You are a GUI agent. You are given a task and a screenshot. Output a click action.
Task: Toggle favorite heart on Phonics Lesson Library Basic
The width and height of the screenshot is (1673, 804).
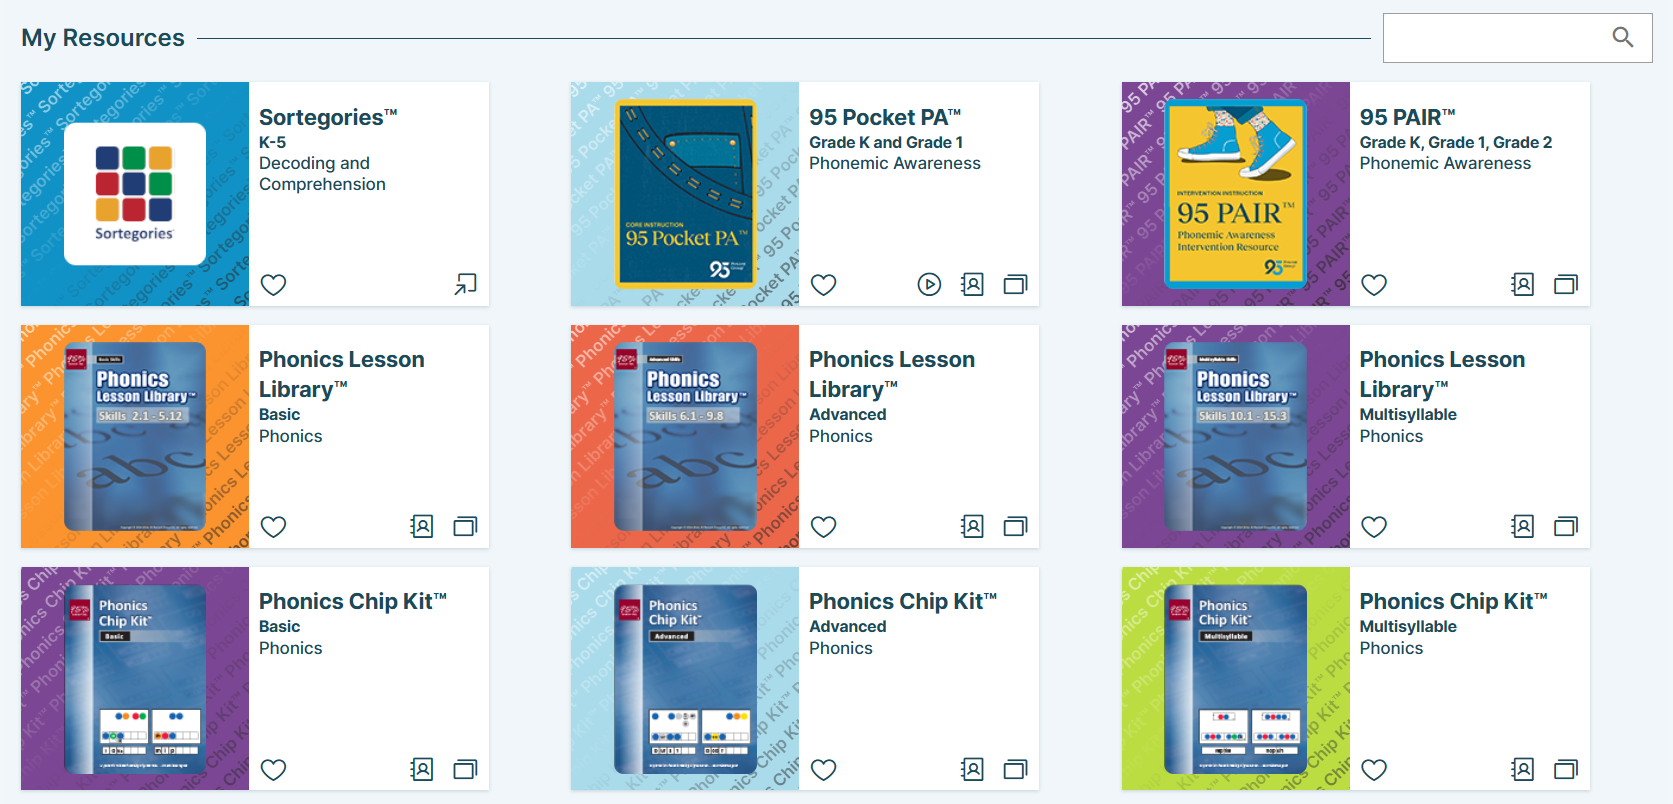coord(273,526)
